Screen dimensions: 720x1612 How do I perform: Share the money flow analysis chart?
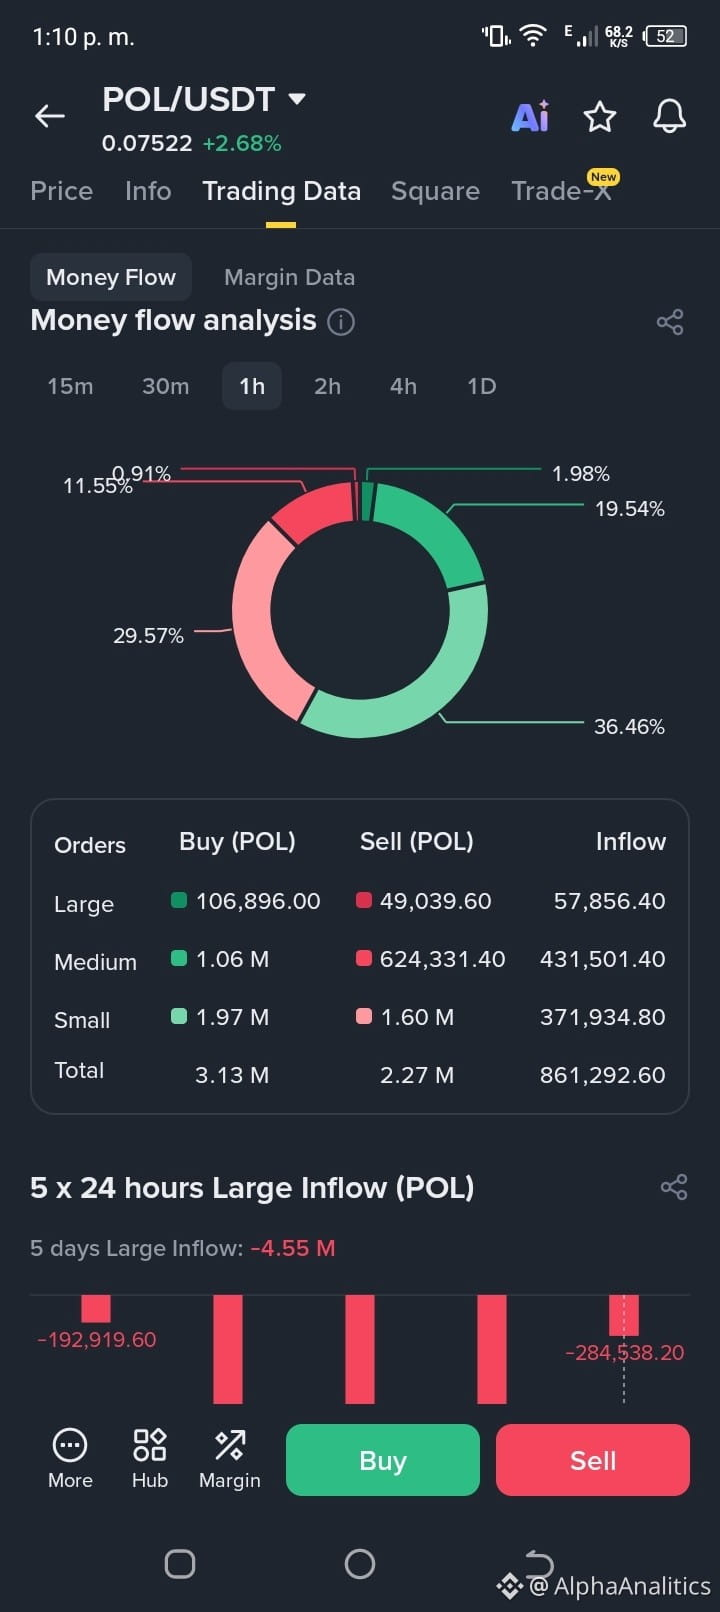pyautogui.click(x=670, y=322)
